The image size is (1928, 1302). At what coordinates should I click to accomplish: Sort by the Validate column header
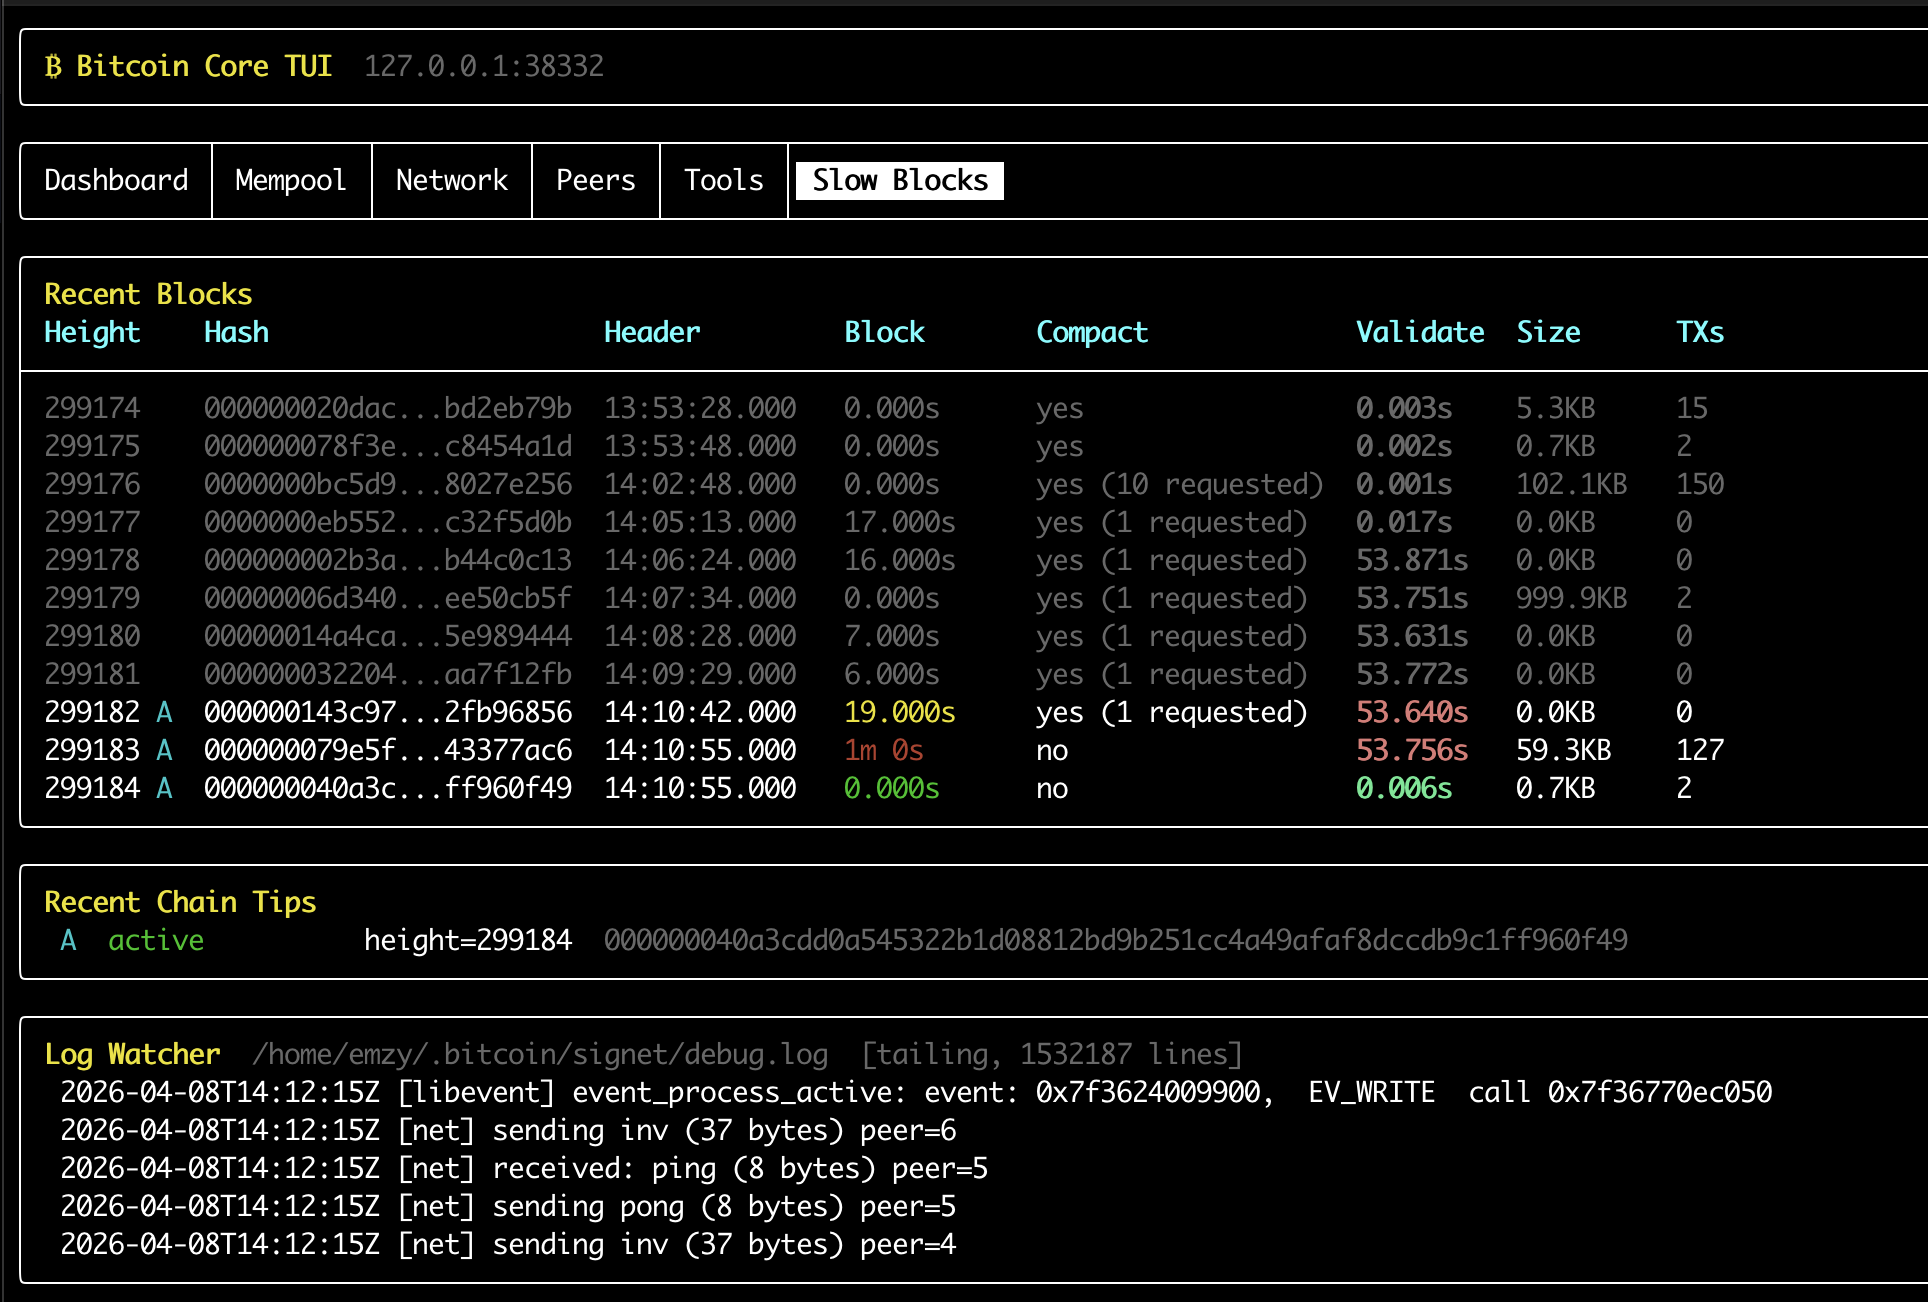click(x=1419, y=332)
